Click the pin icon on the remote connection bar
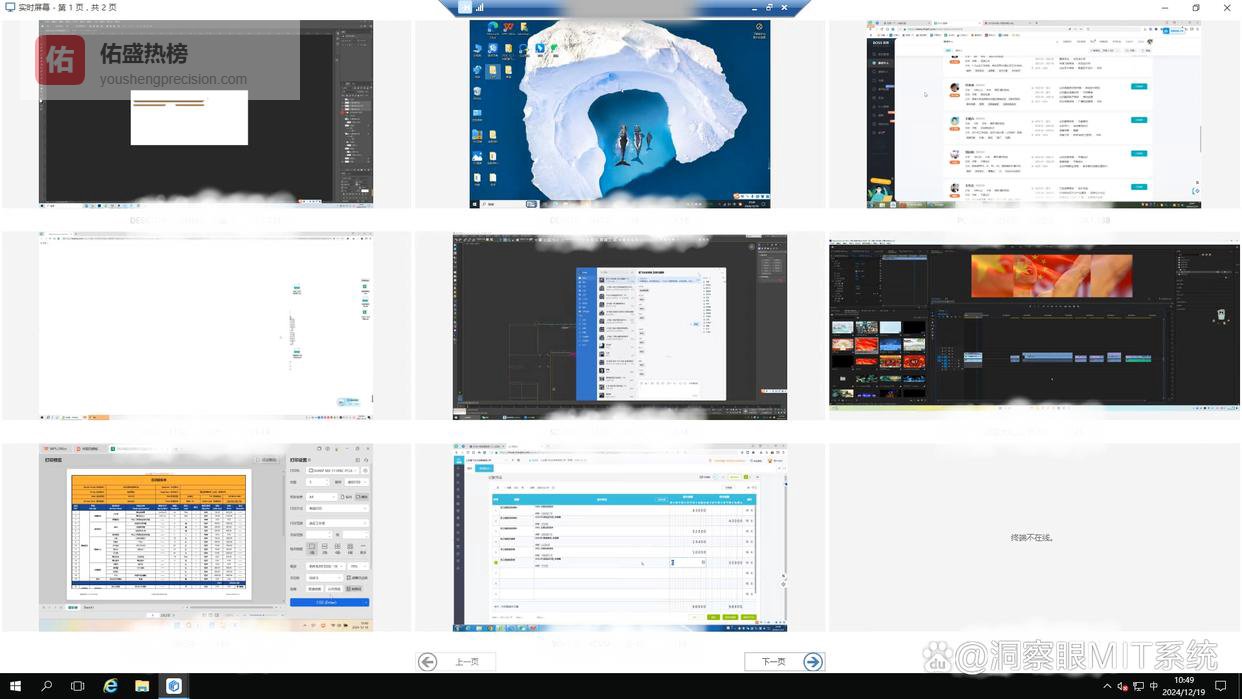Screen dimensions: 1242x699 click(465, 7)
